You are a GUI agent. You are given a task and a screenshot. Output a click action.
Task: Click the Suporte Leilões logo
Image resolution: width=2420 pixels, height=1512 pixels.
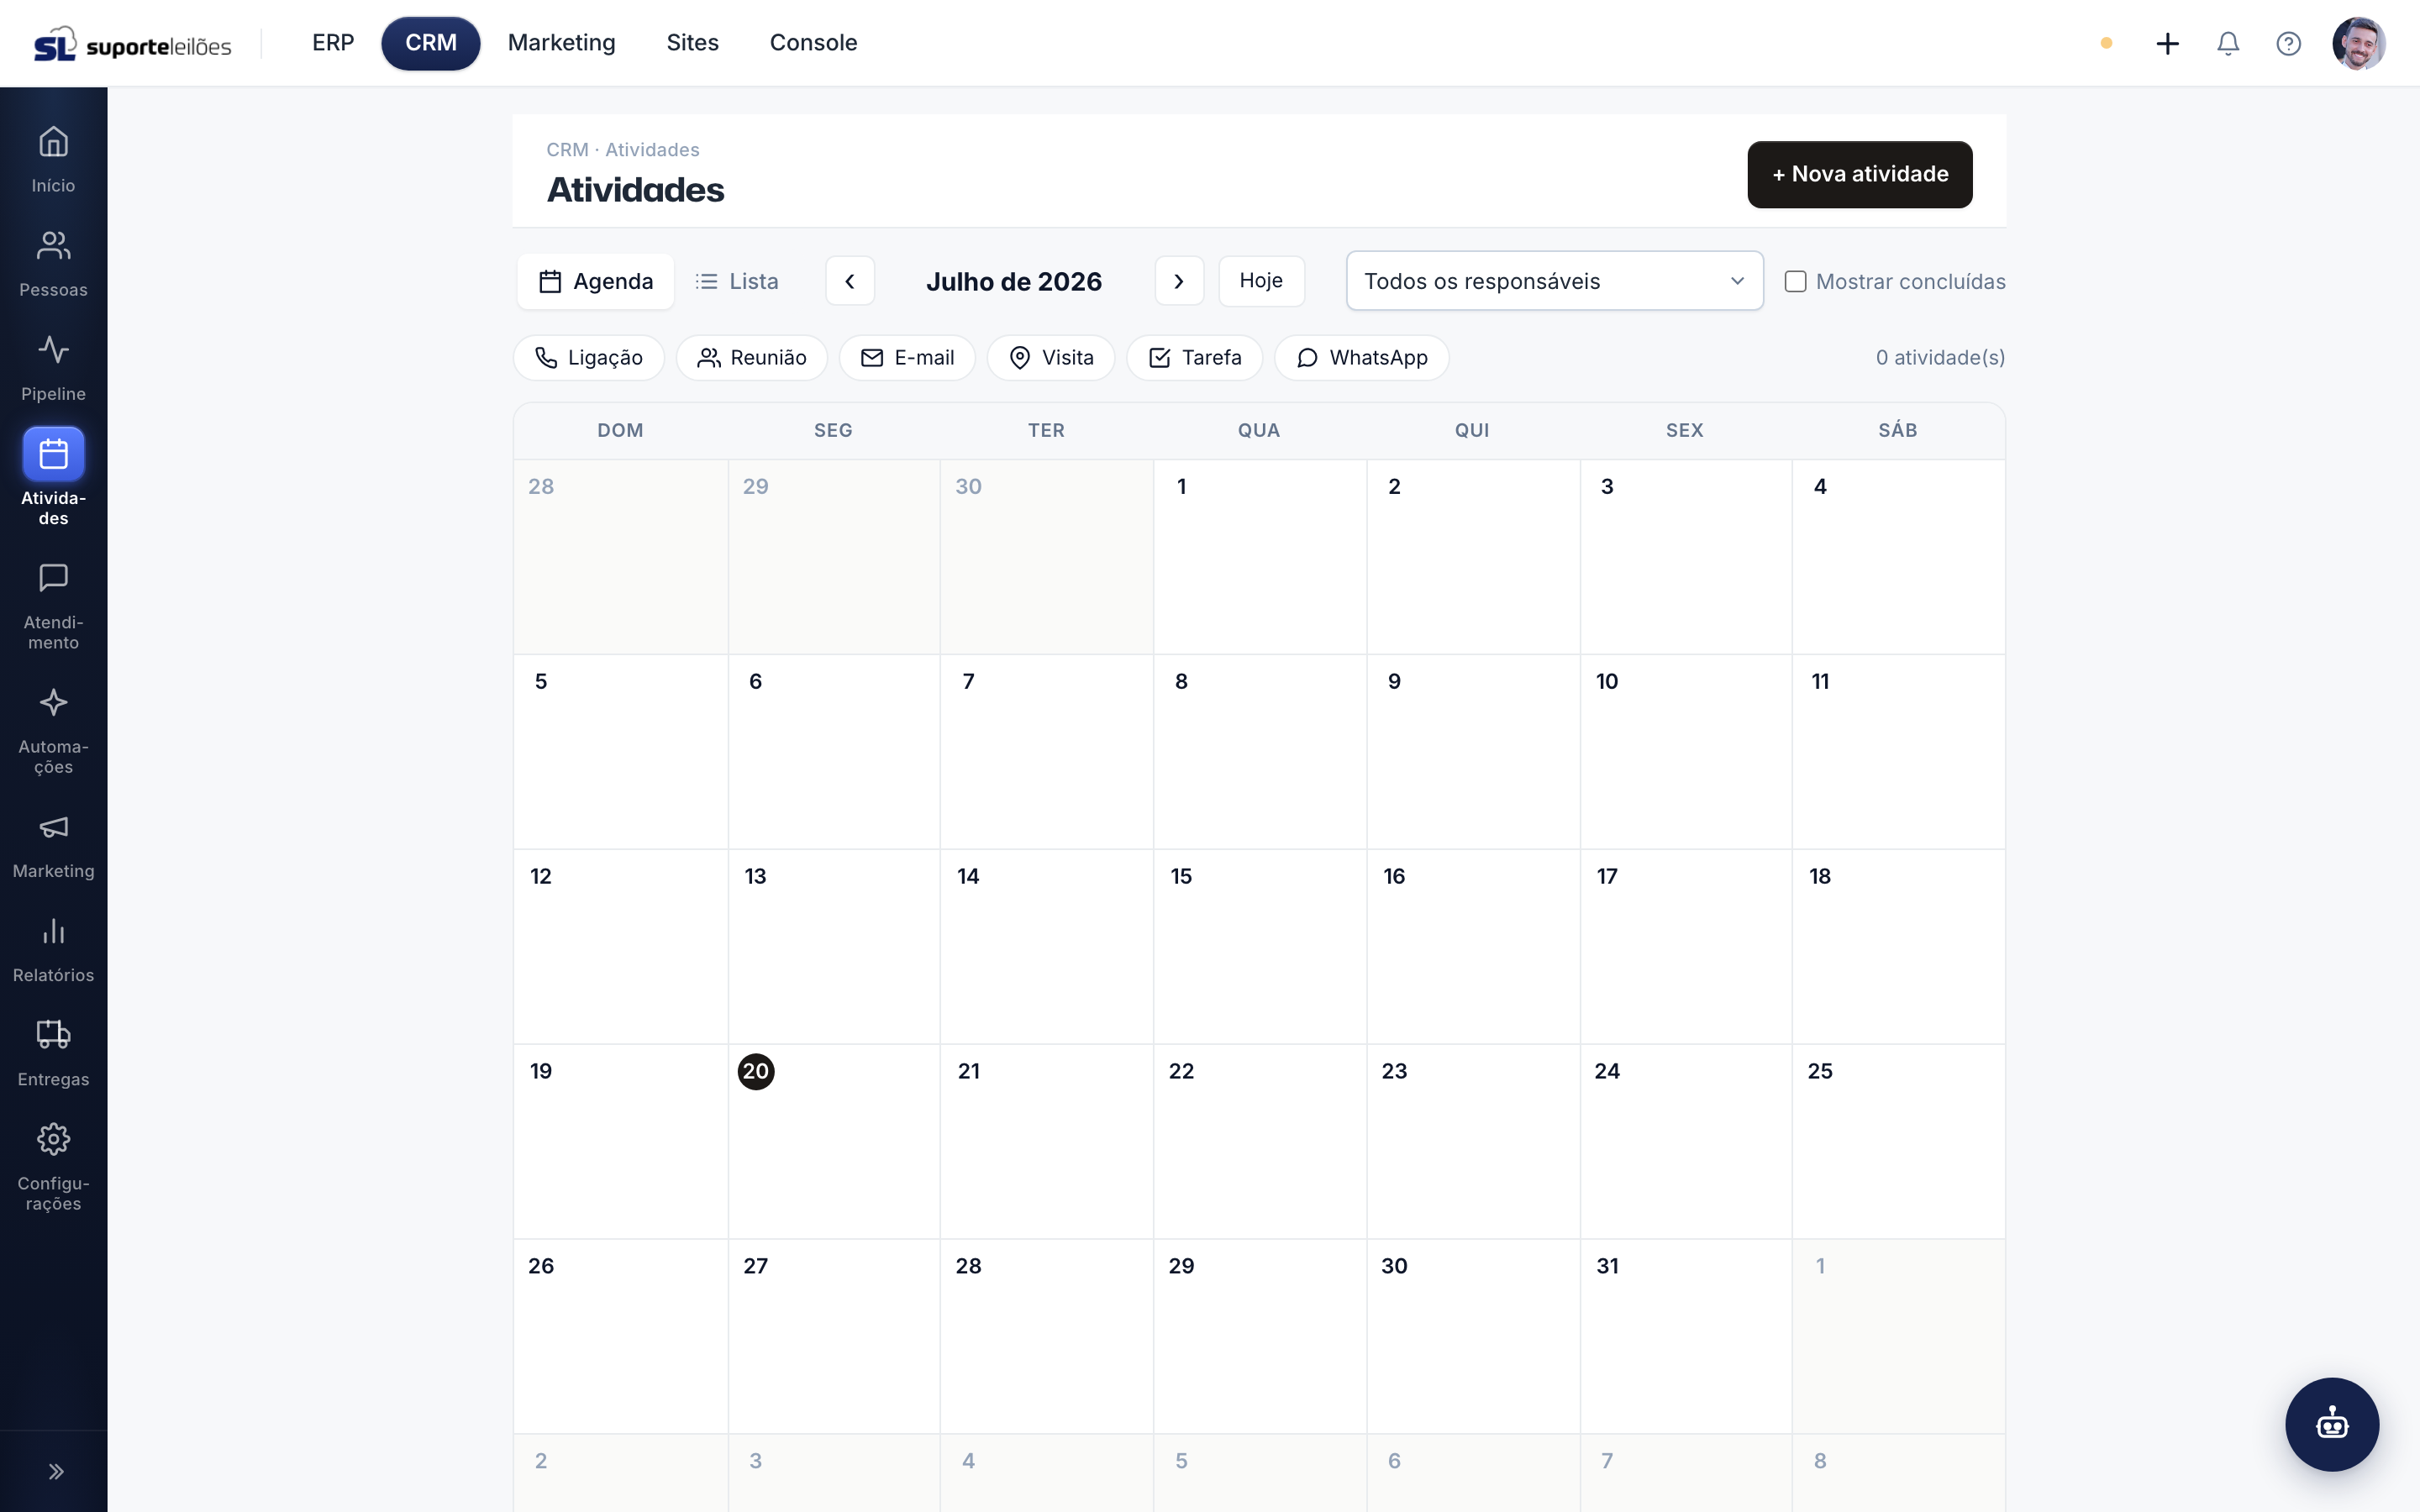click(132, 44)
